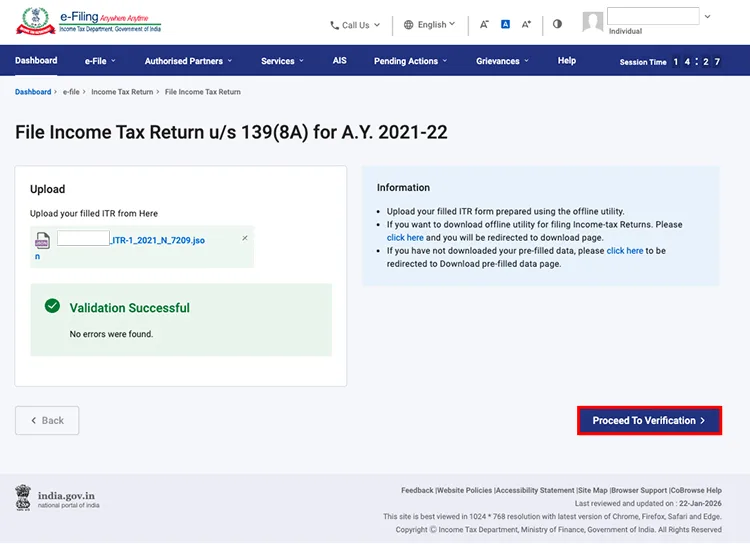Click the File Income Tax Return breadcrumb

(x=203, y=92)
